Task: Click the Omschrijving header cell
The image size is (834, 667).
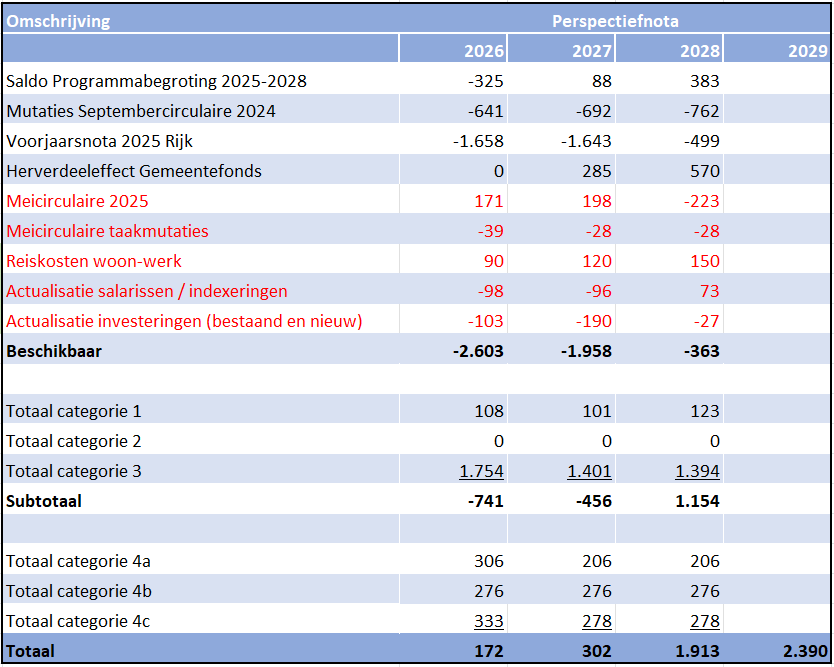Action: click(x=59, y=20)
